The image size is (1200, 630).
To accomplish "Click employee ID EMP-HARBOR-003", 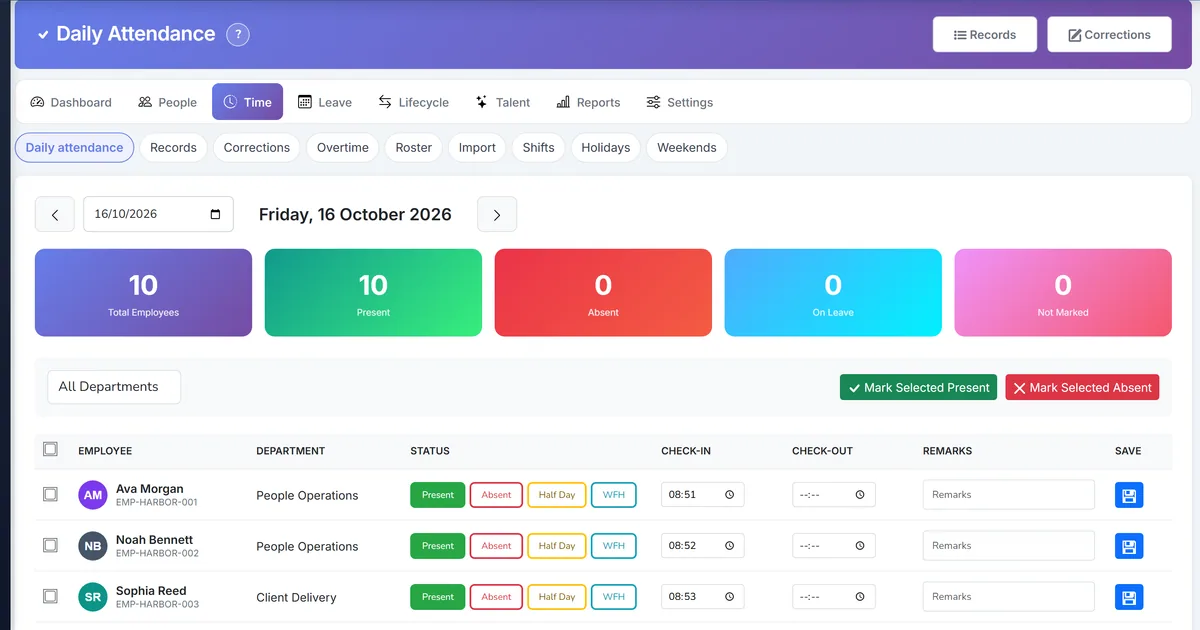I will tap(157, 605).
